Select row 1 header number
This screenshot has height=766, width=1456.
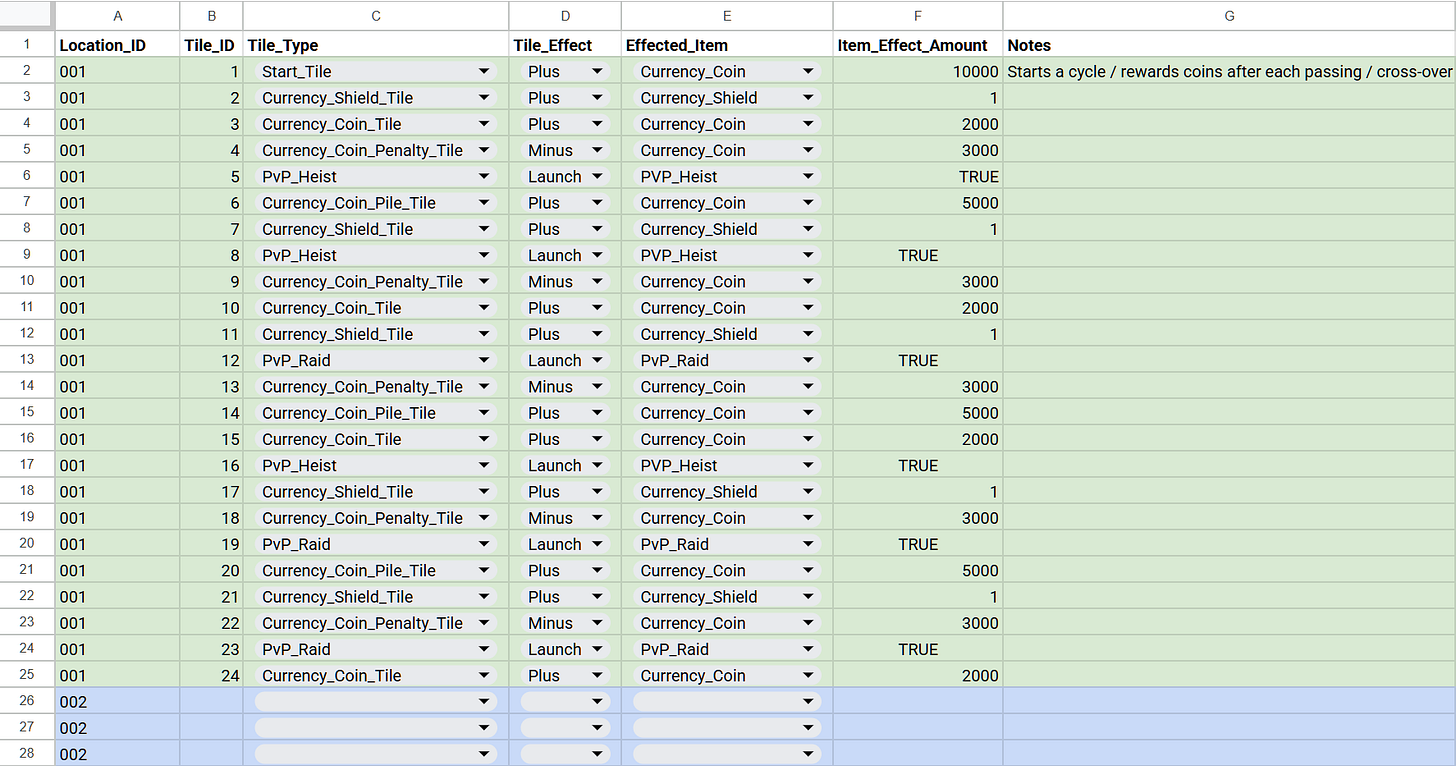[27, 45]
